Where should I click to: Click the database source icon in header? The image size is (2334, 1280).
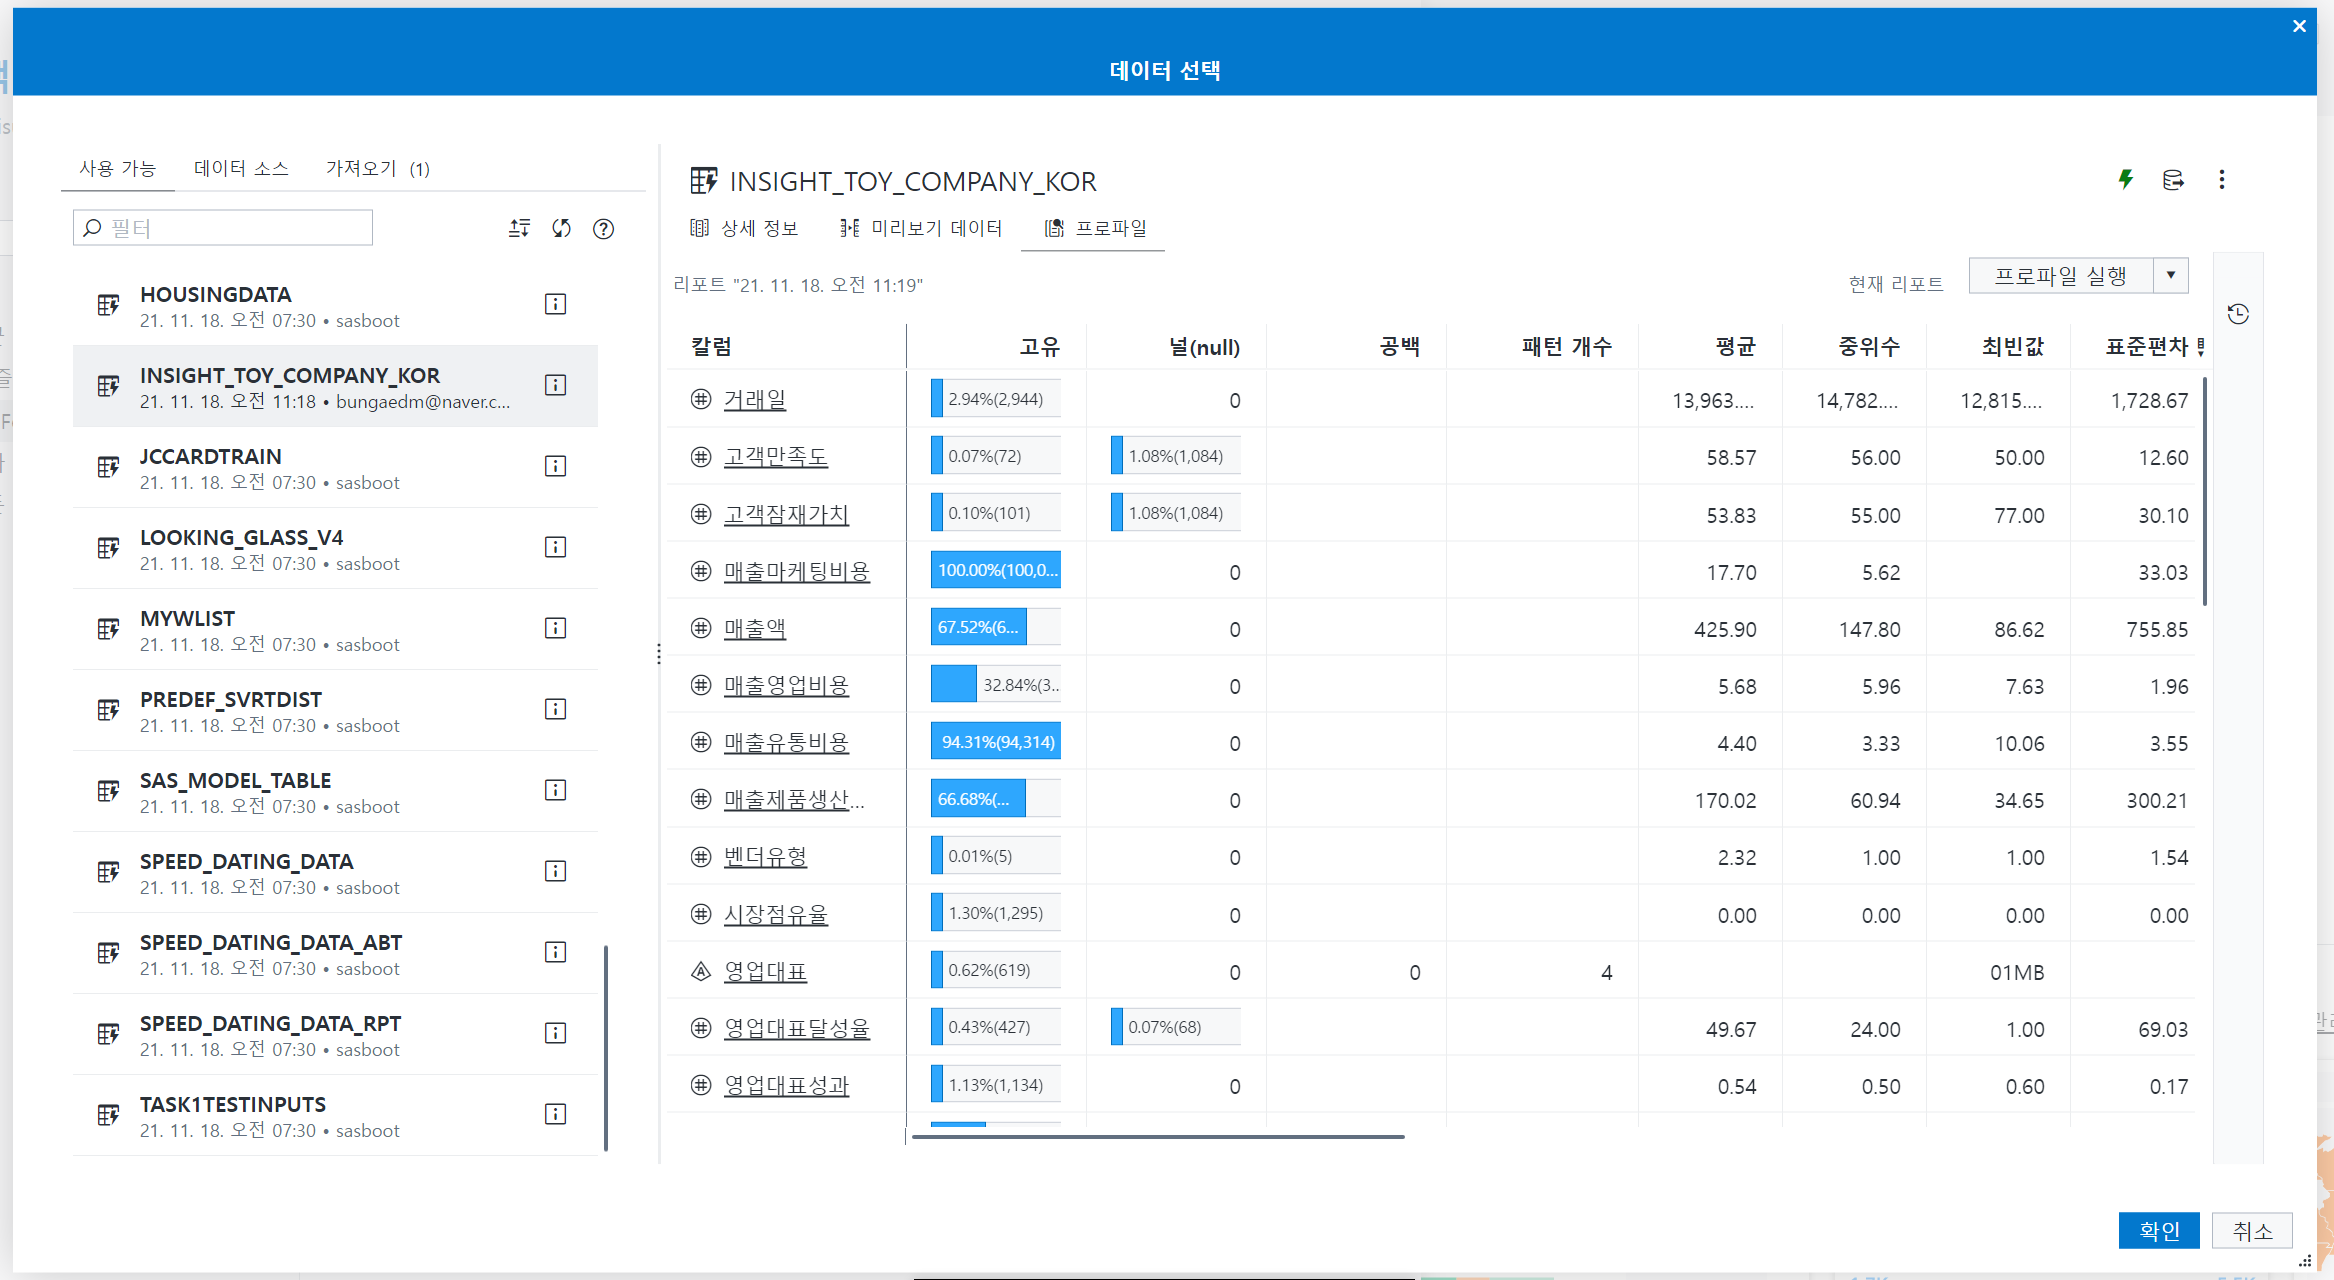(2173, 180)
